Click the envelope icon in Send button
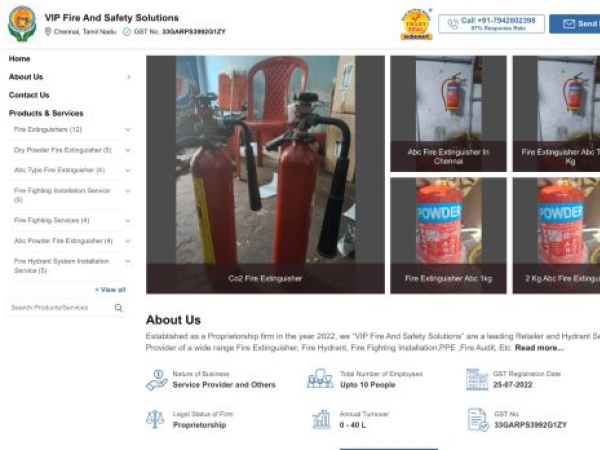Viewport: 600px width, 450px height. 569,24
